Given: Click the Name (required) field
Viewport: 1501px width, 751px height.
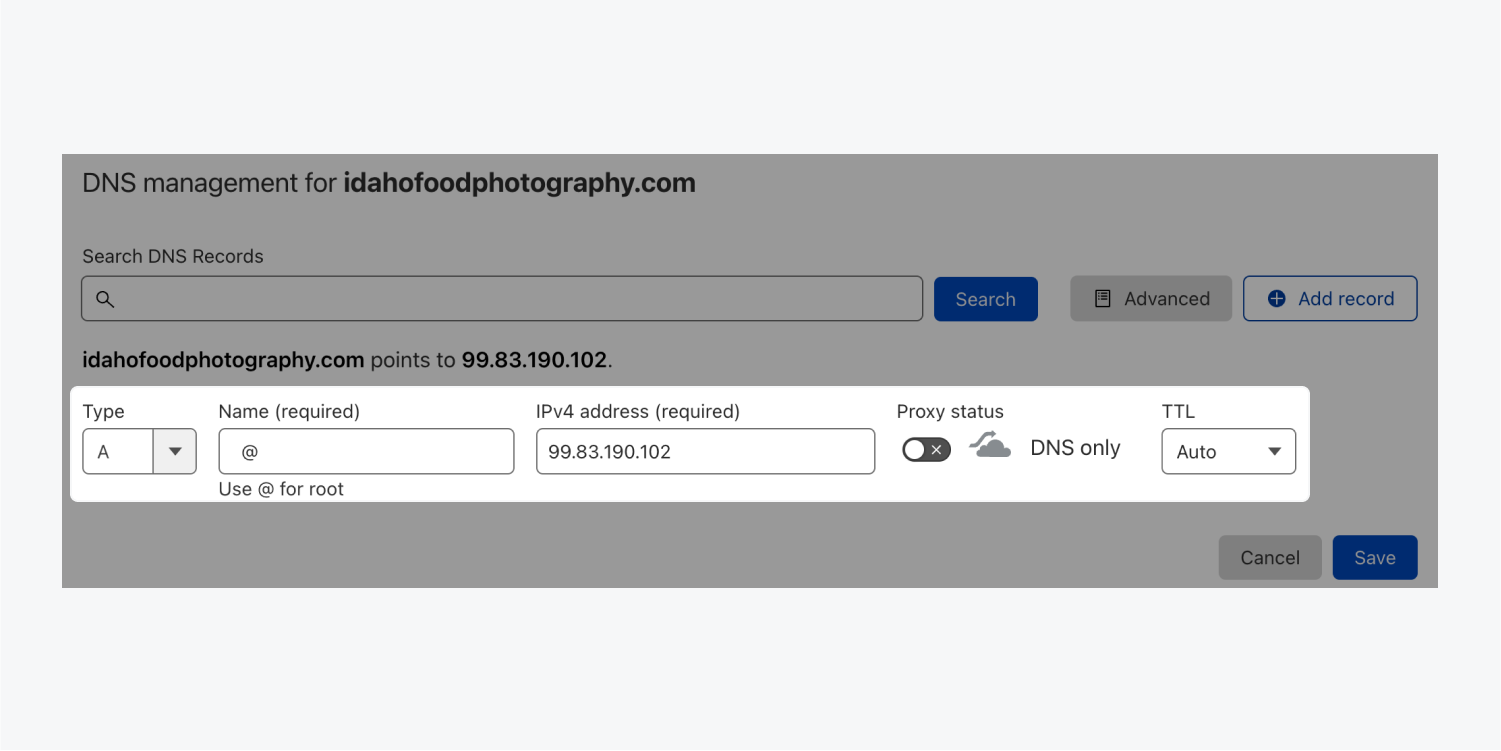Looking at the screenshot, I should tap(366, 452).
